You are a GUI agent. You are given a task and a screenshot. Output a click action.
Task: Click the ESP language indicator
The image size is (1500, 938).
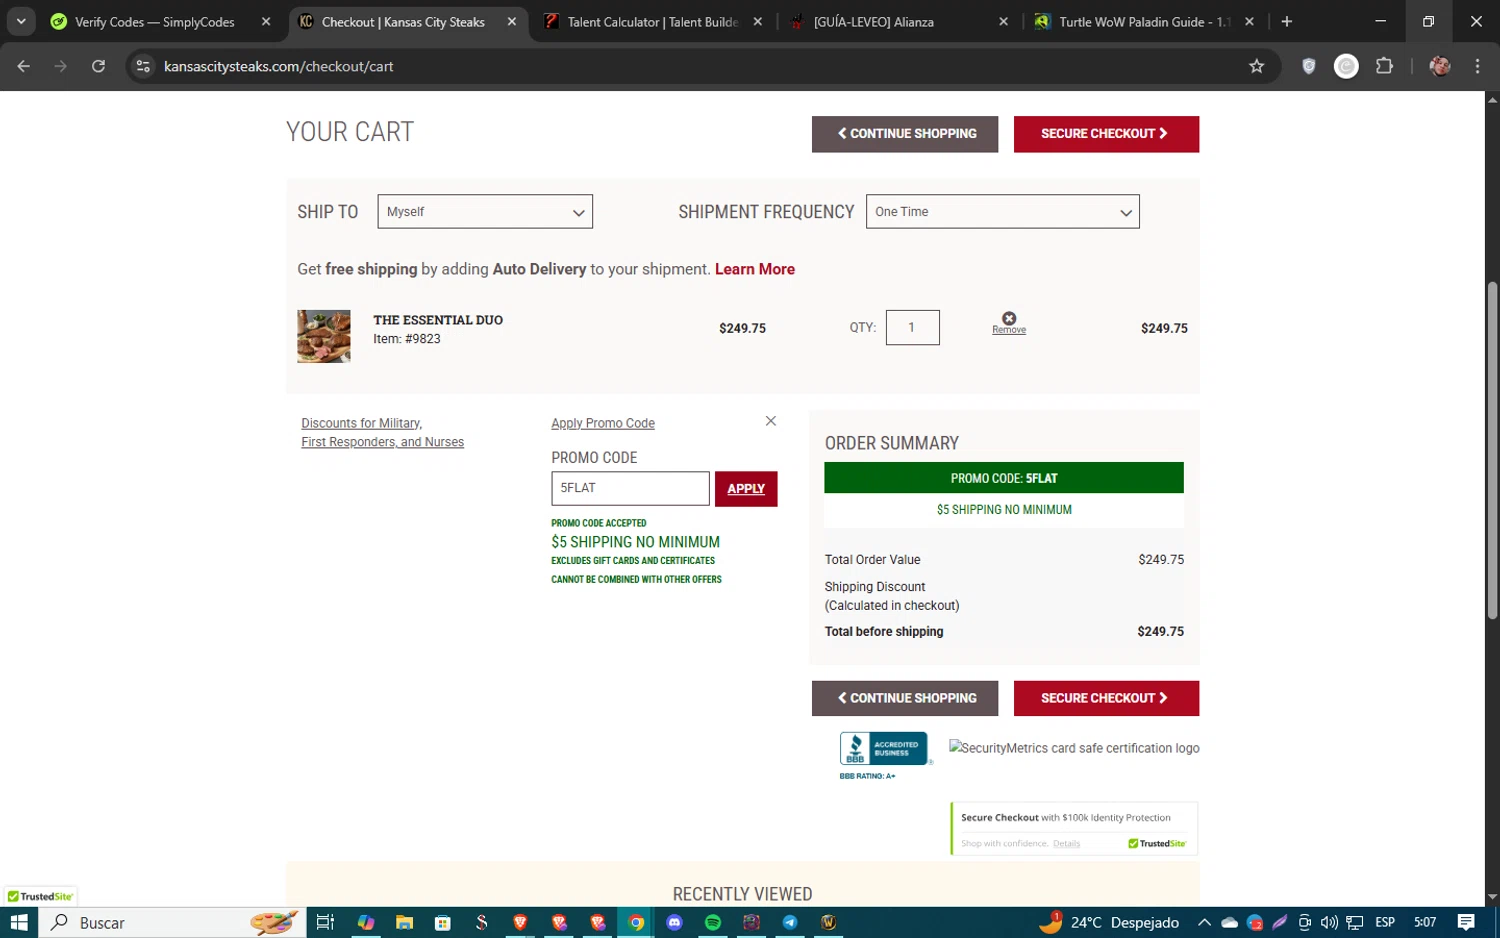(x=1385, y=922)
